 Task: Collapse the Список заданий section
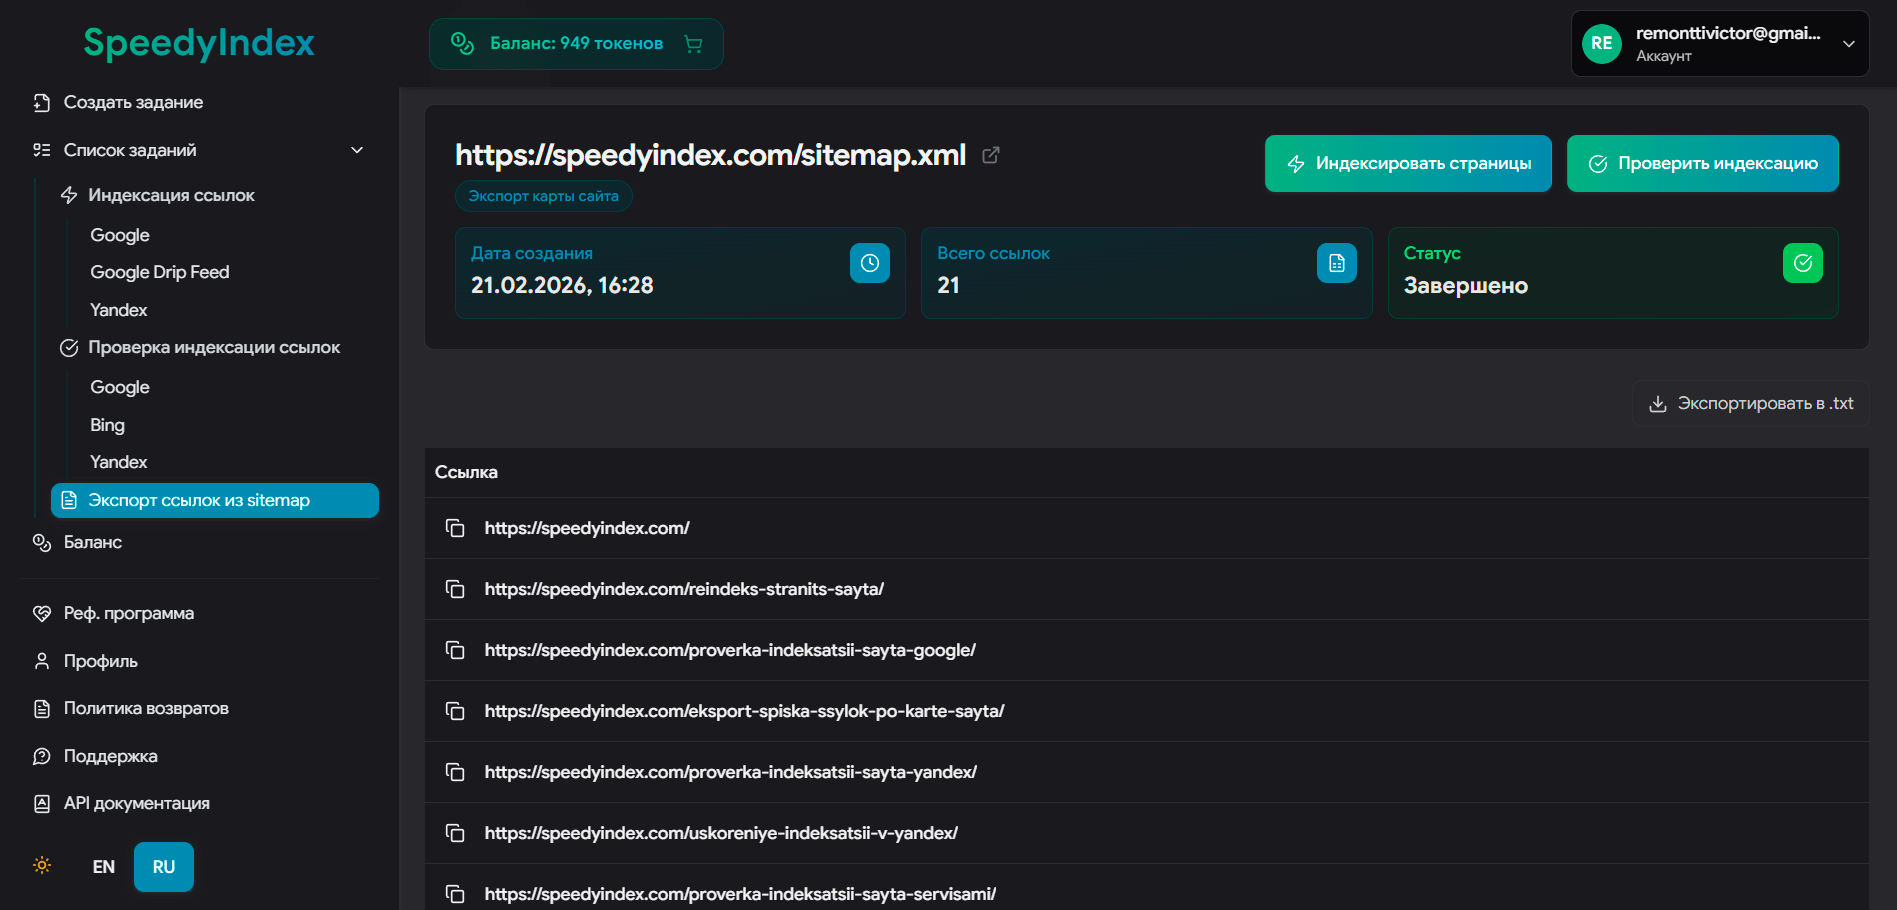coord(356,149)
